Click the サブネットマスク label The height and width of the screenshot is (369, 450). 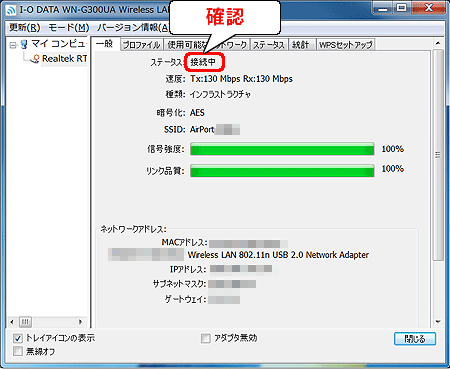pyautogui.click(x=180, y=284)
